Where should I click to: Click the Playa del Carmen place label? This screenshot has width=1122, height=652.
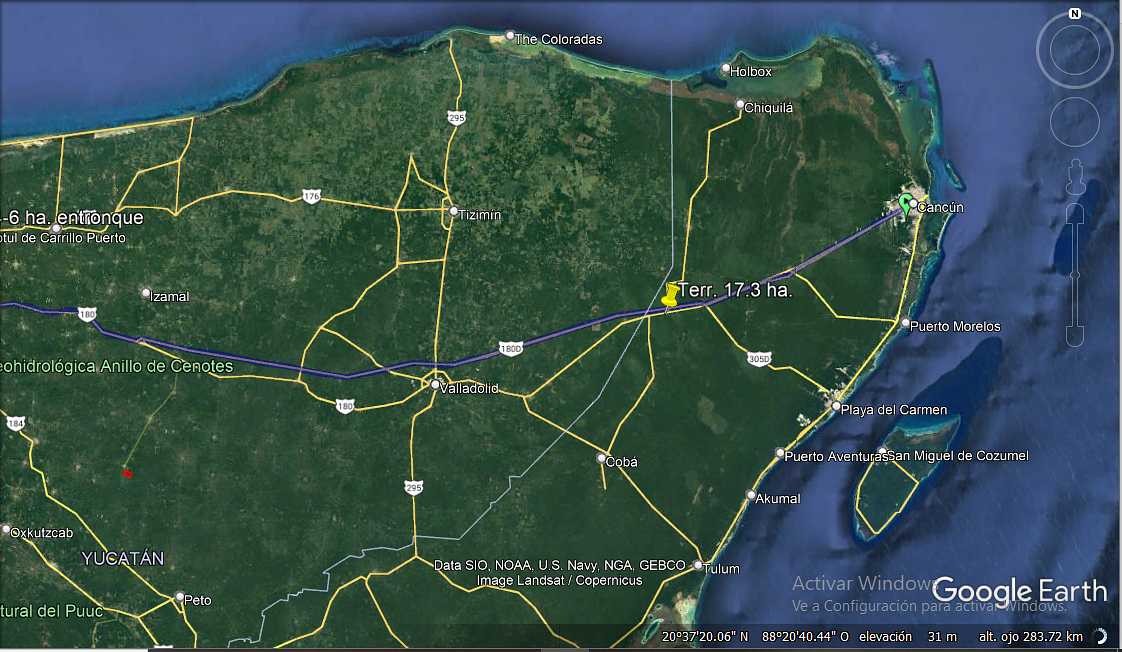pyautogui.click(x=894, y=410)
